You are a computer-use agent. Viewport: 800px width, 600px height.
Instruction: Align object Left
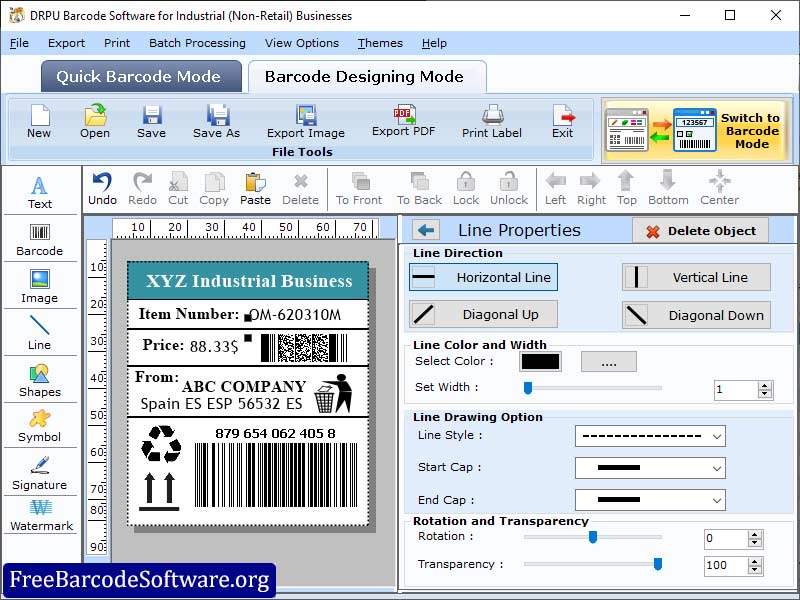pos(555,189)
